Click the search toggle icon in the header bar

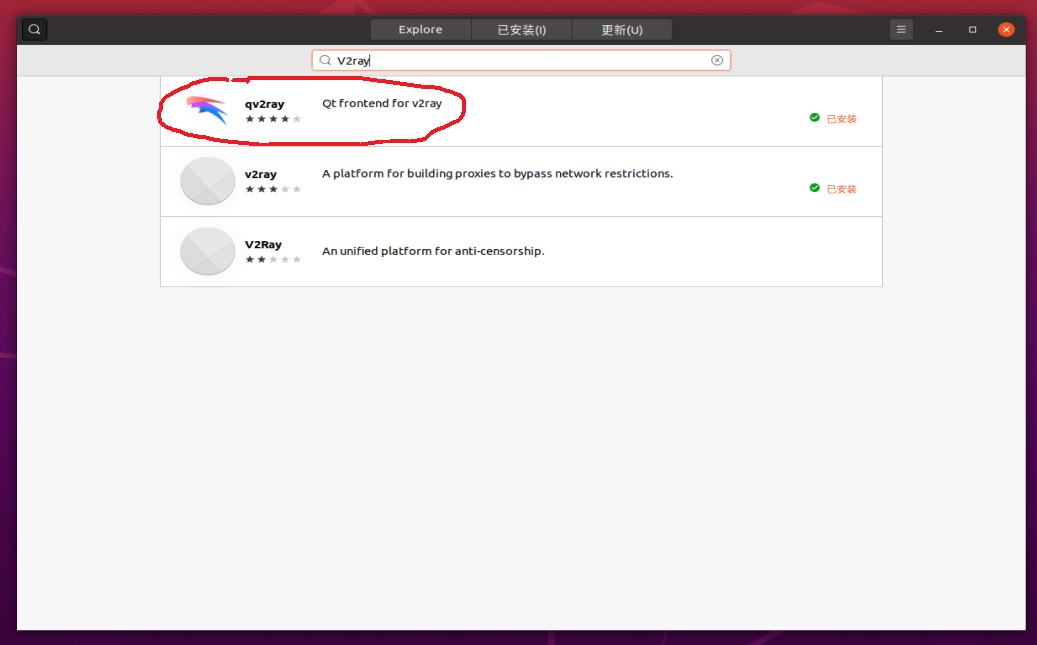click(x=34, y=30)
